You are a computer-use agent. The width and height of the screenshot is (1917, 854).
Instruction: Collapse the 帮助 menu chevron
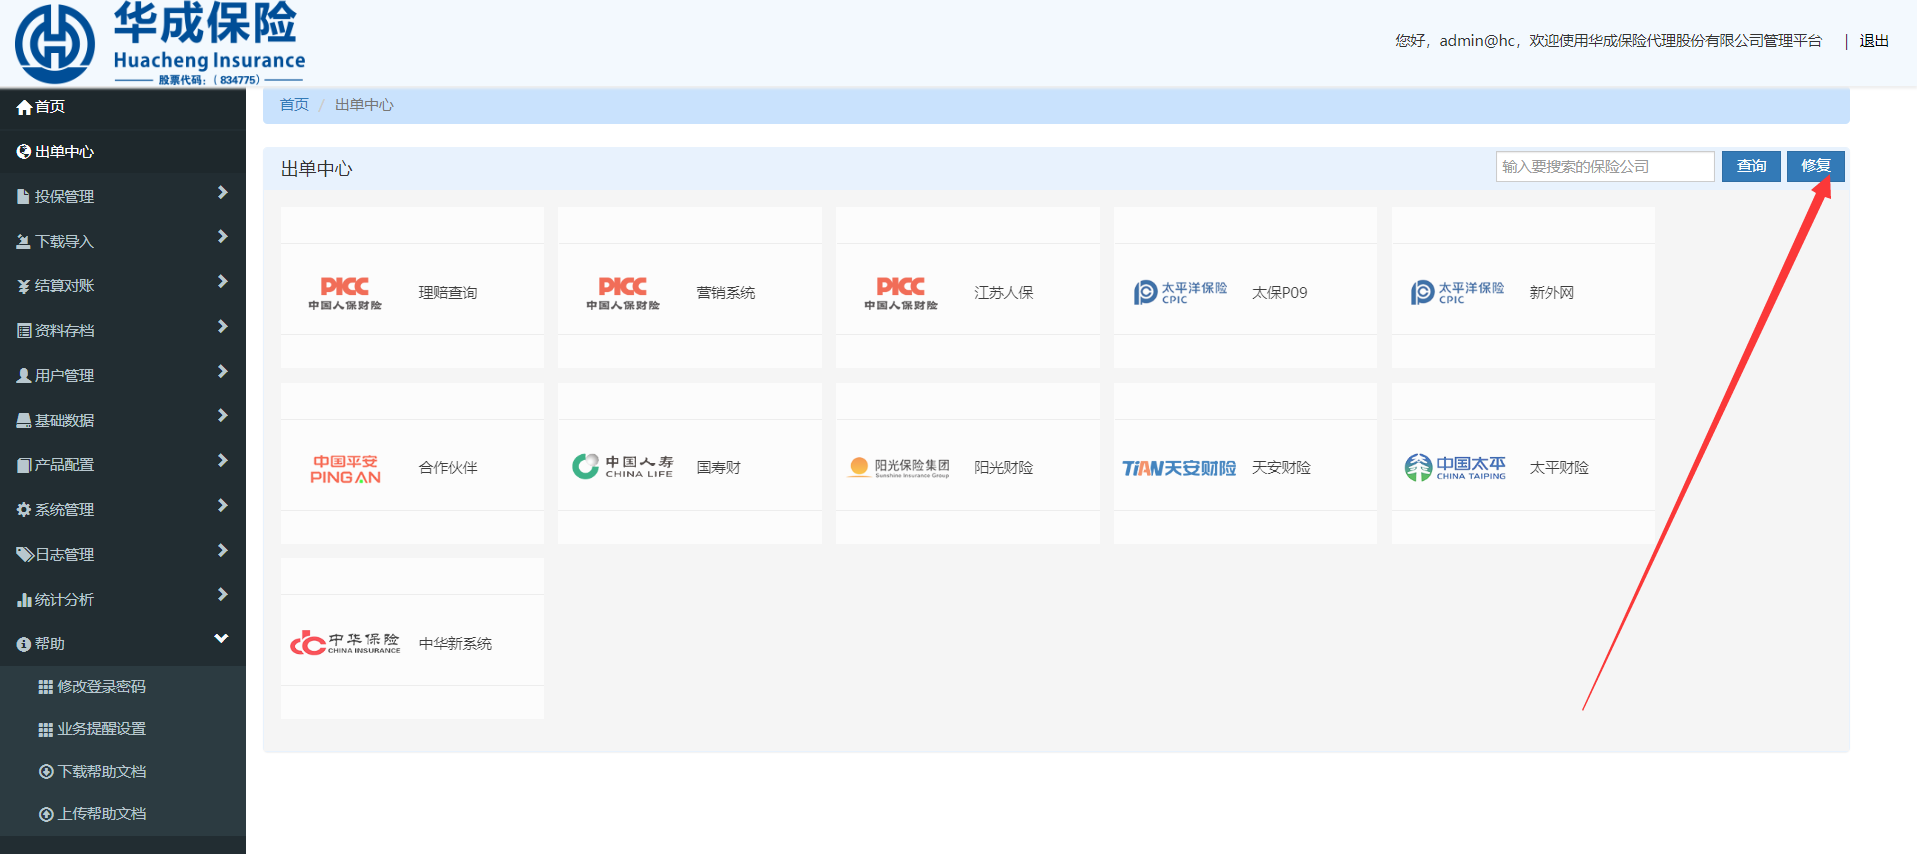click(222, 639)
